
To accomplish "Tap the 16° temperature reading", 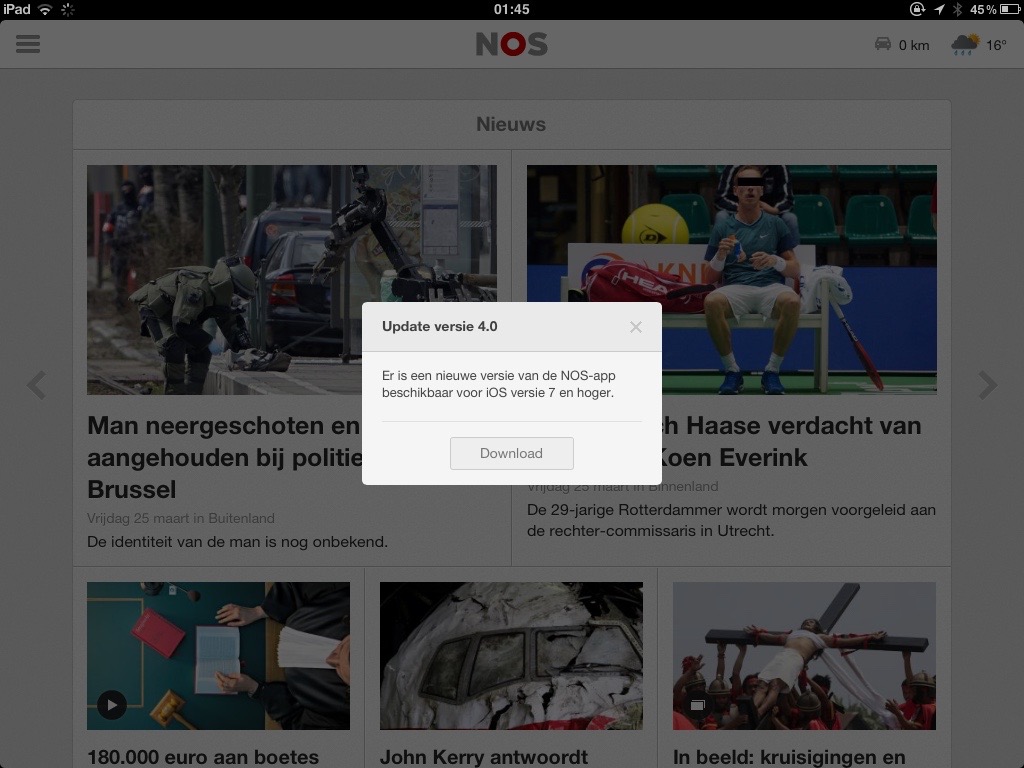I will click(x=996, y=45).
